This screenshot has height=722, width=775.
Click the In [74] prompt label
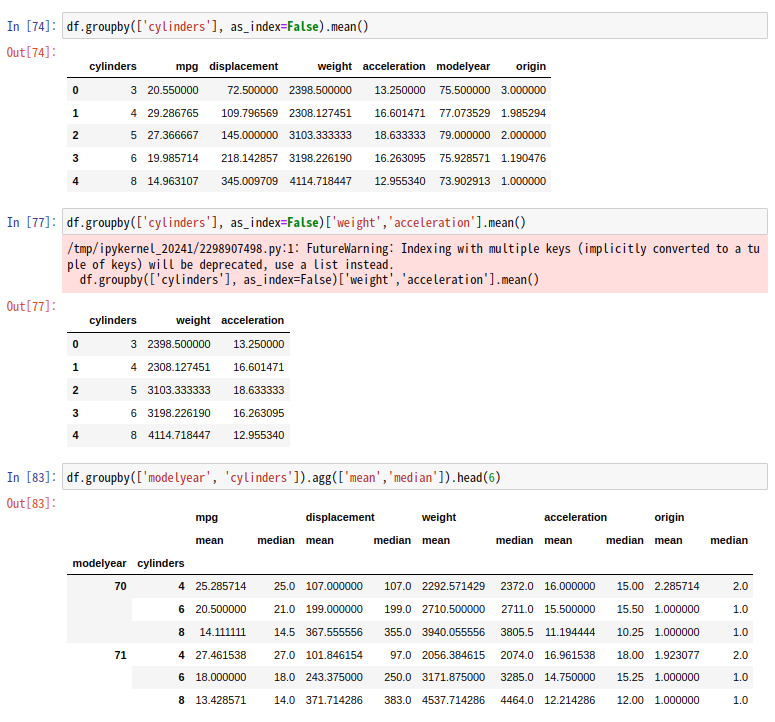(x=32, y=26)
